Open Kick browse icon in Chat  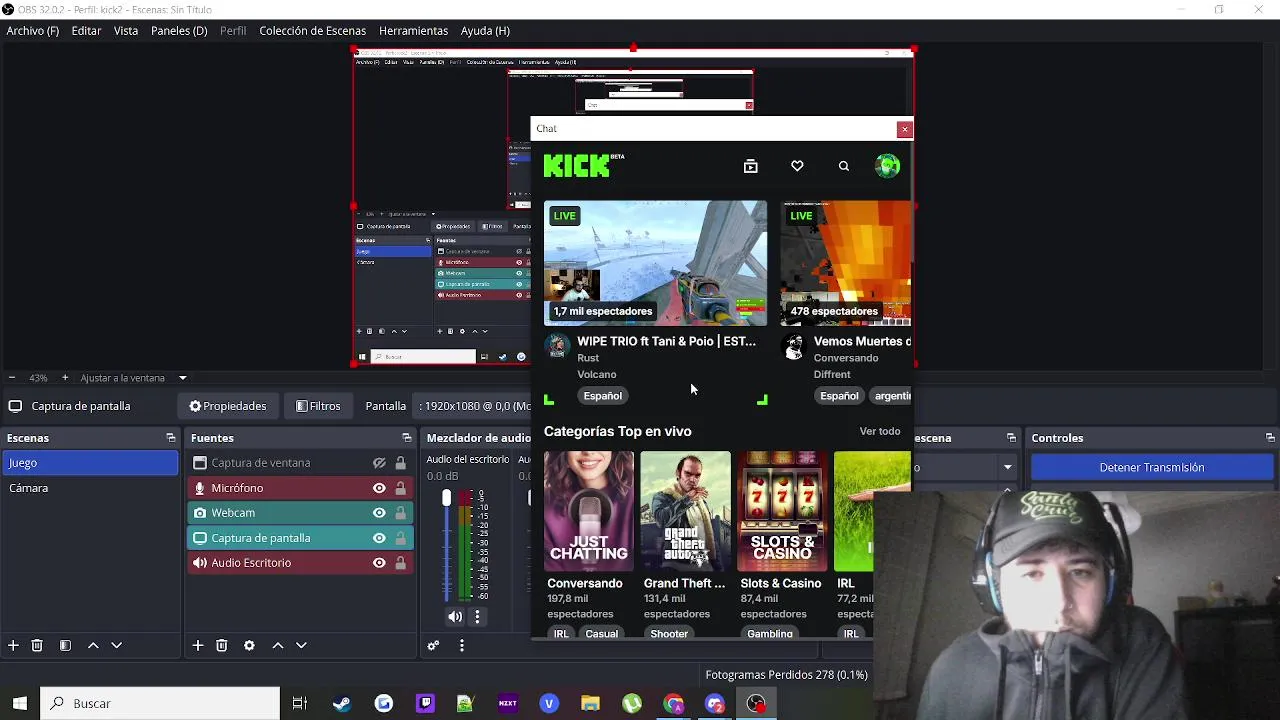(751, 166)
